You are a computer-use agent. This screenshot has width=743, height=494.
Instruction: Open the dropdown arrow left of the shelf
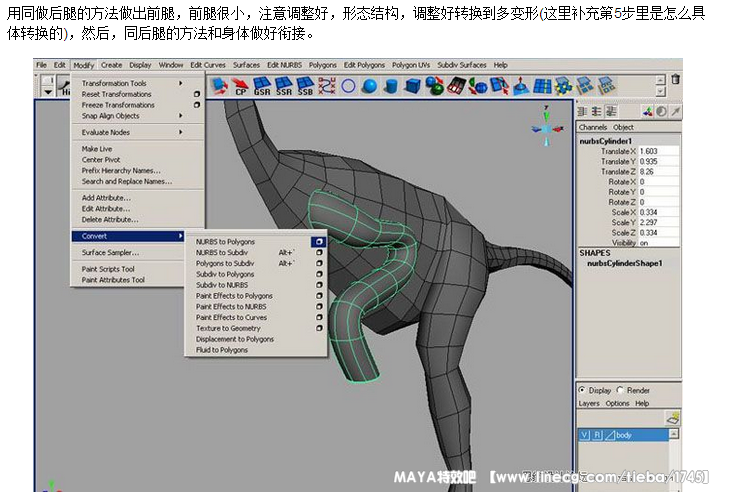(48, 92)
